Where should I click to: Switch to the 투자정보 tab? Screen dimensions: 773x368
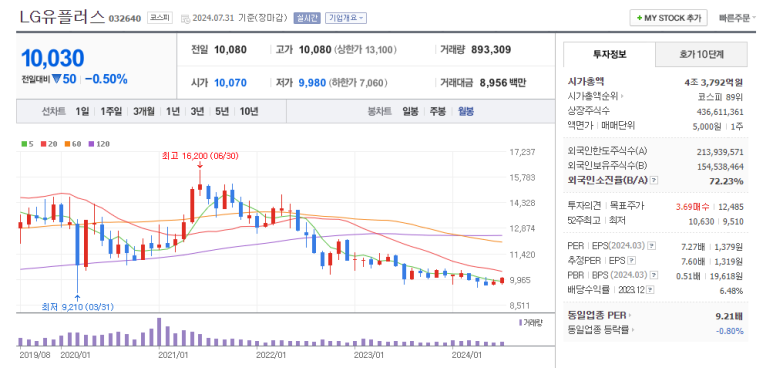pos(609,54)
